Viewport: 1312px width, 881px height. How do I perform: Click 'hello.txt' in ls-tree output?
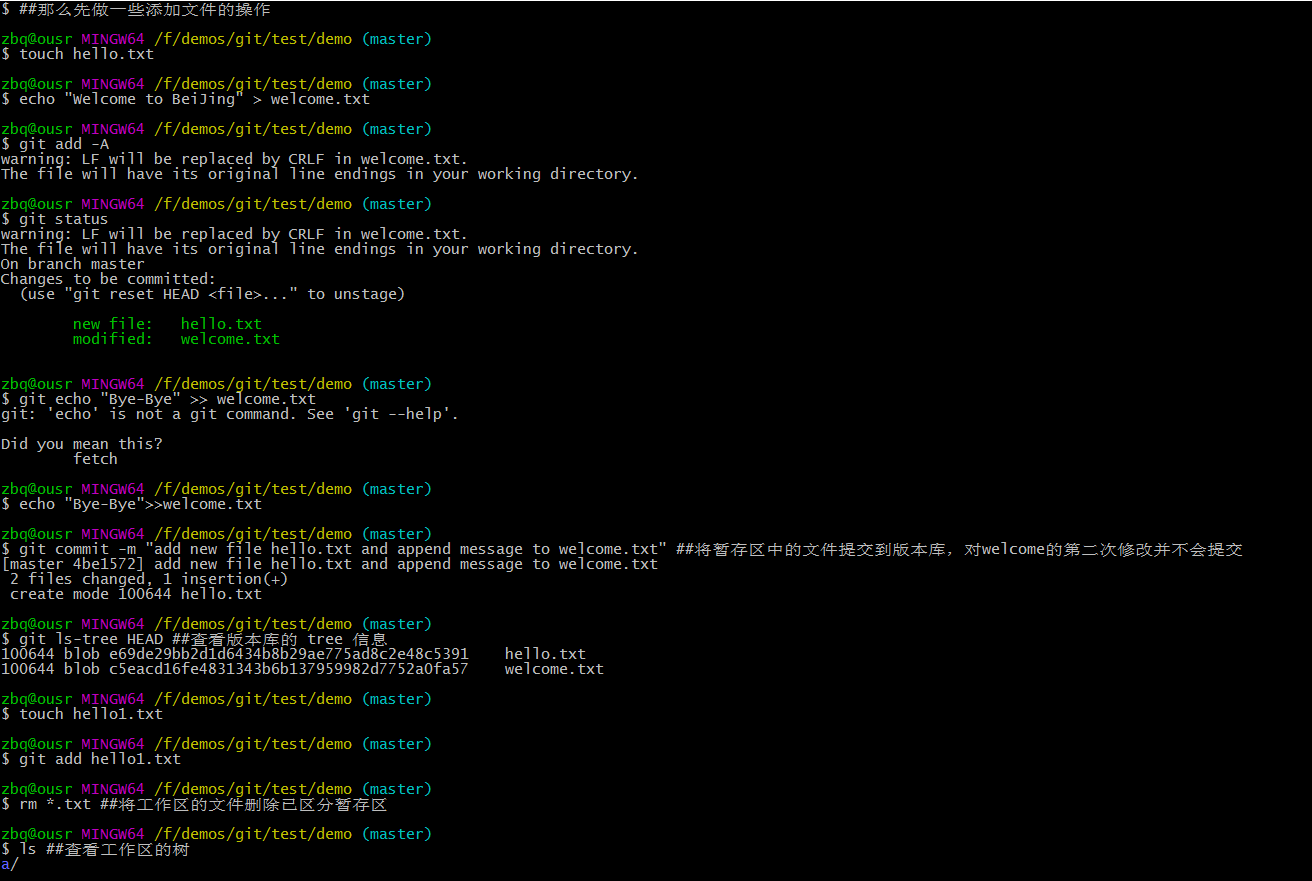pyautogui.click(x=545, y=654)
